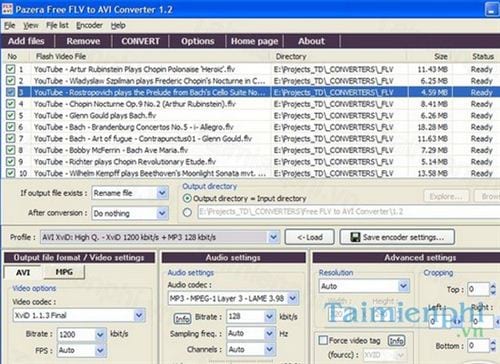
Task: Select Output directory = Input directory radio
Action: (x=187, y=199)
